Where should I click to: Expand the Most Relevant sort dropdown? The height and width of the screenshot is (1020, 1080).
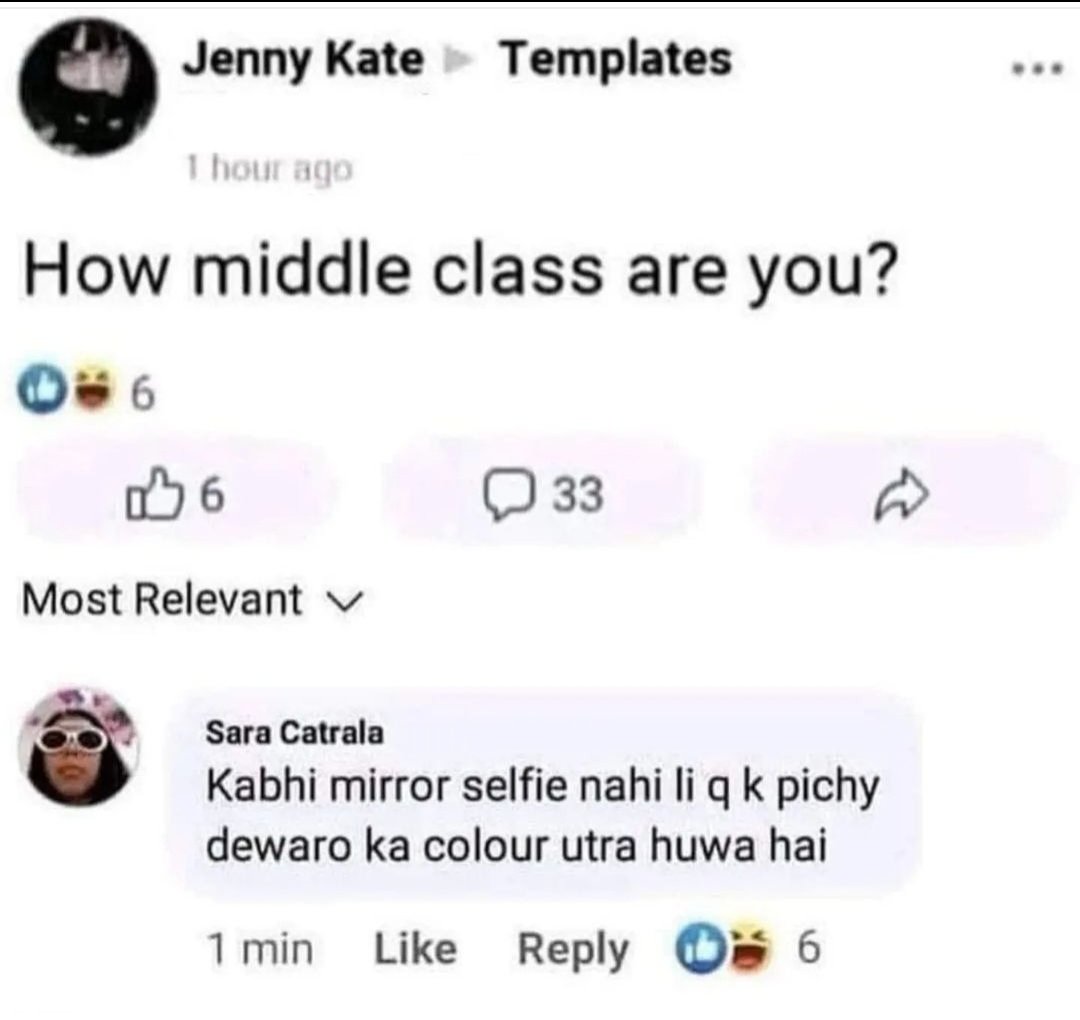(192, 599)
